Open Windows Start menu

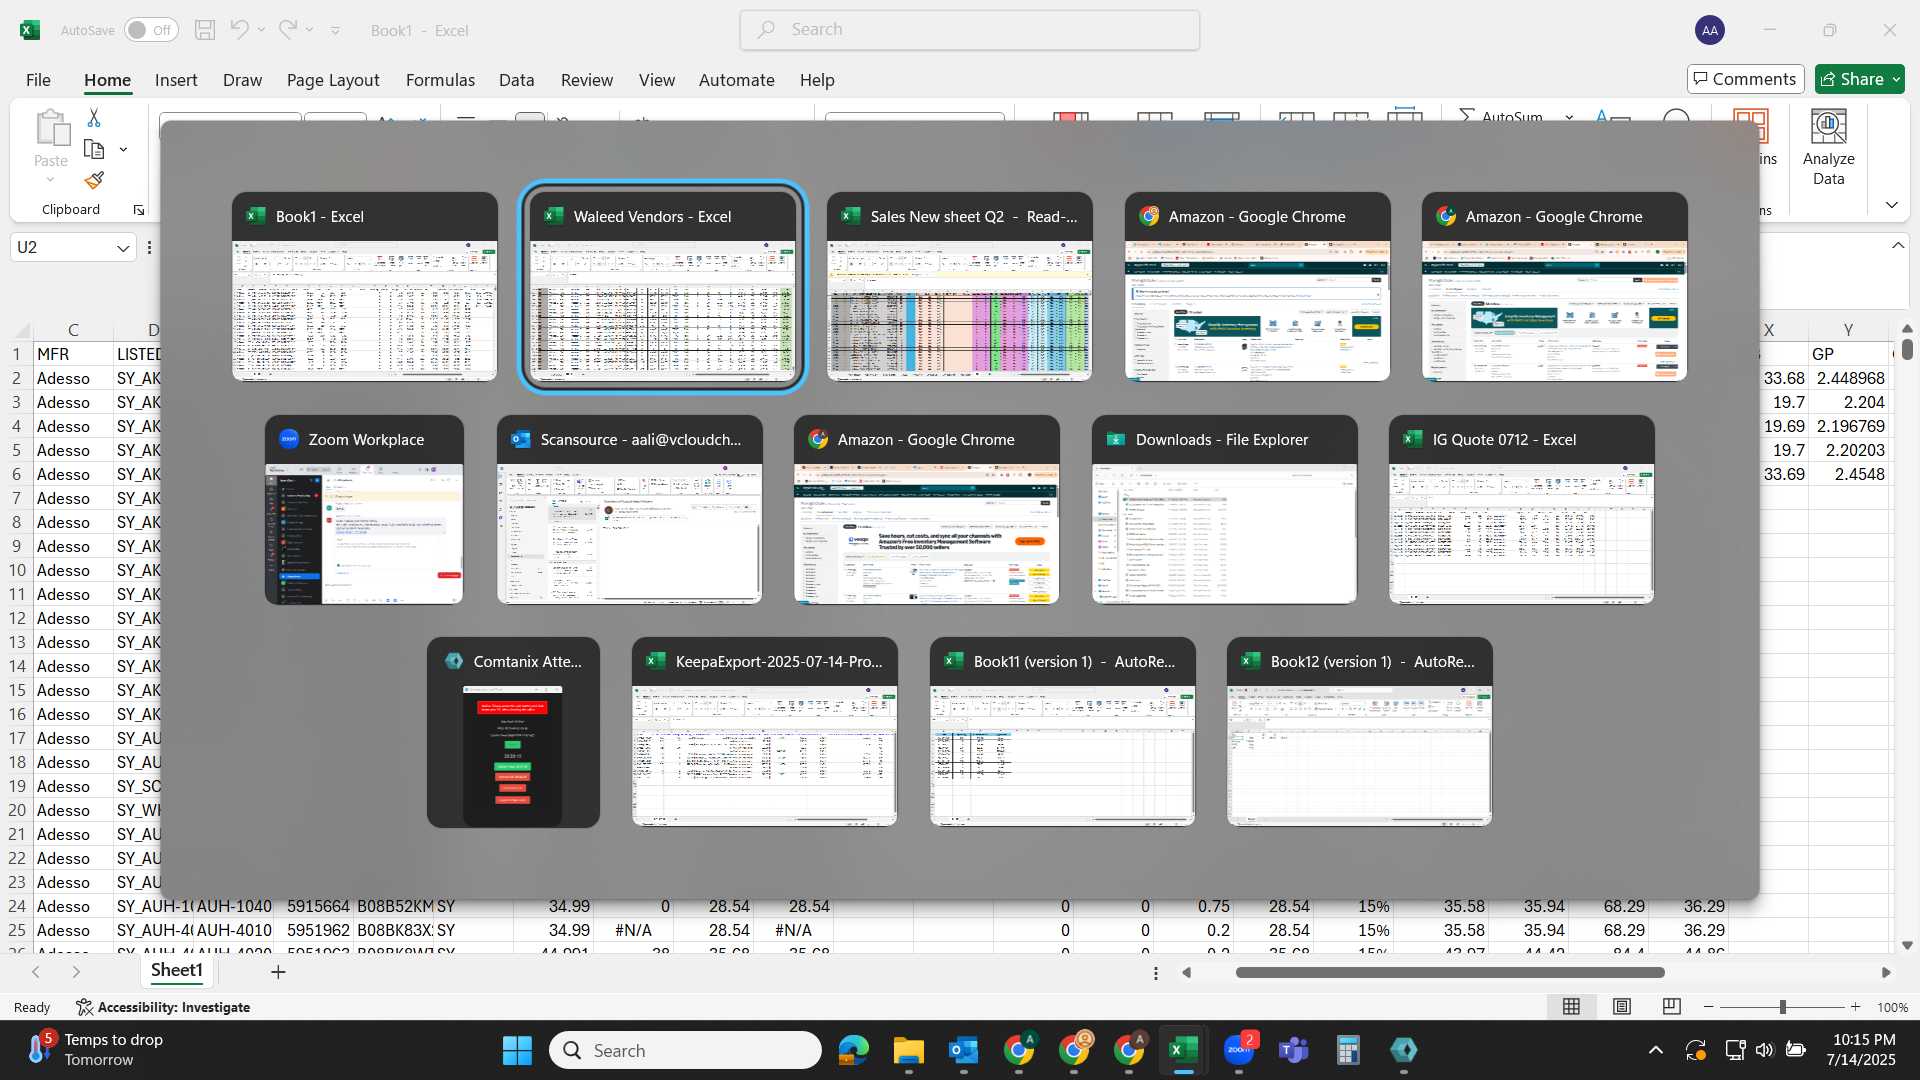coord(517,1050)
